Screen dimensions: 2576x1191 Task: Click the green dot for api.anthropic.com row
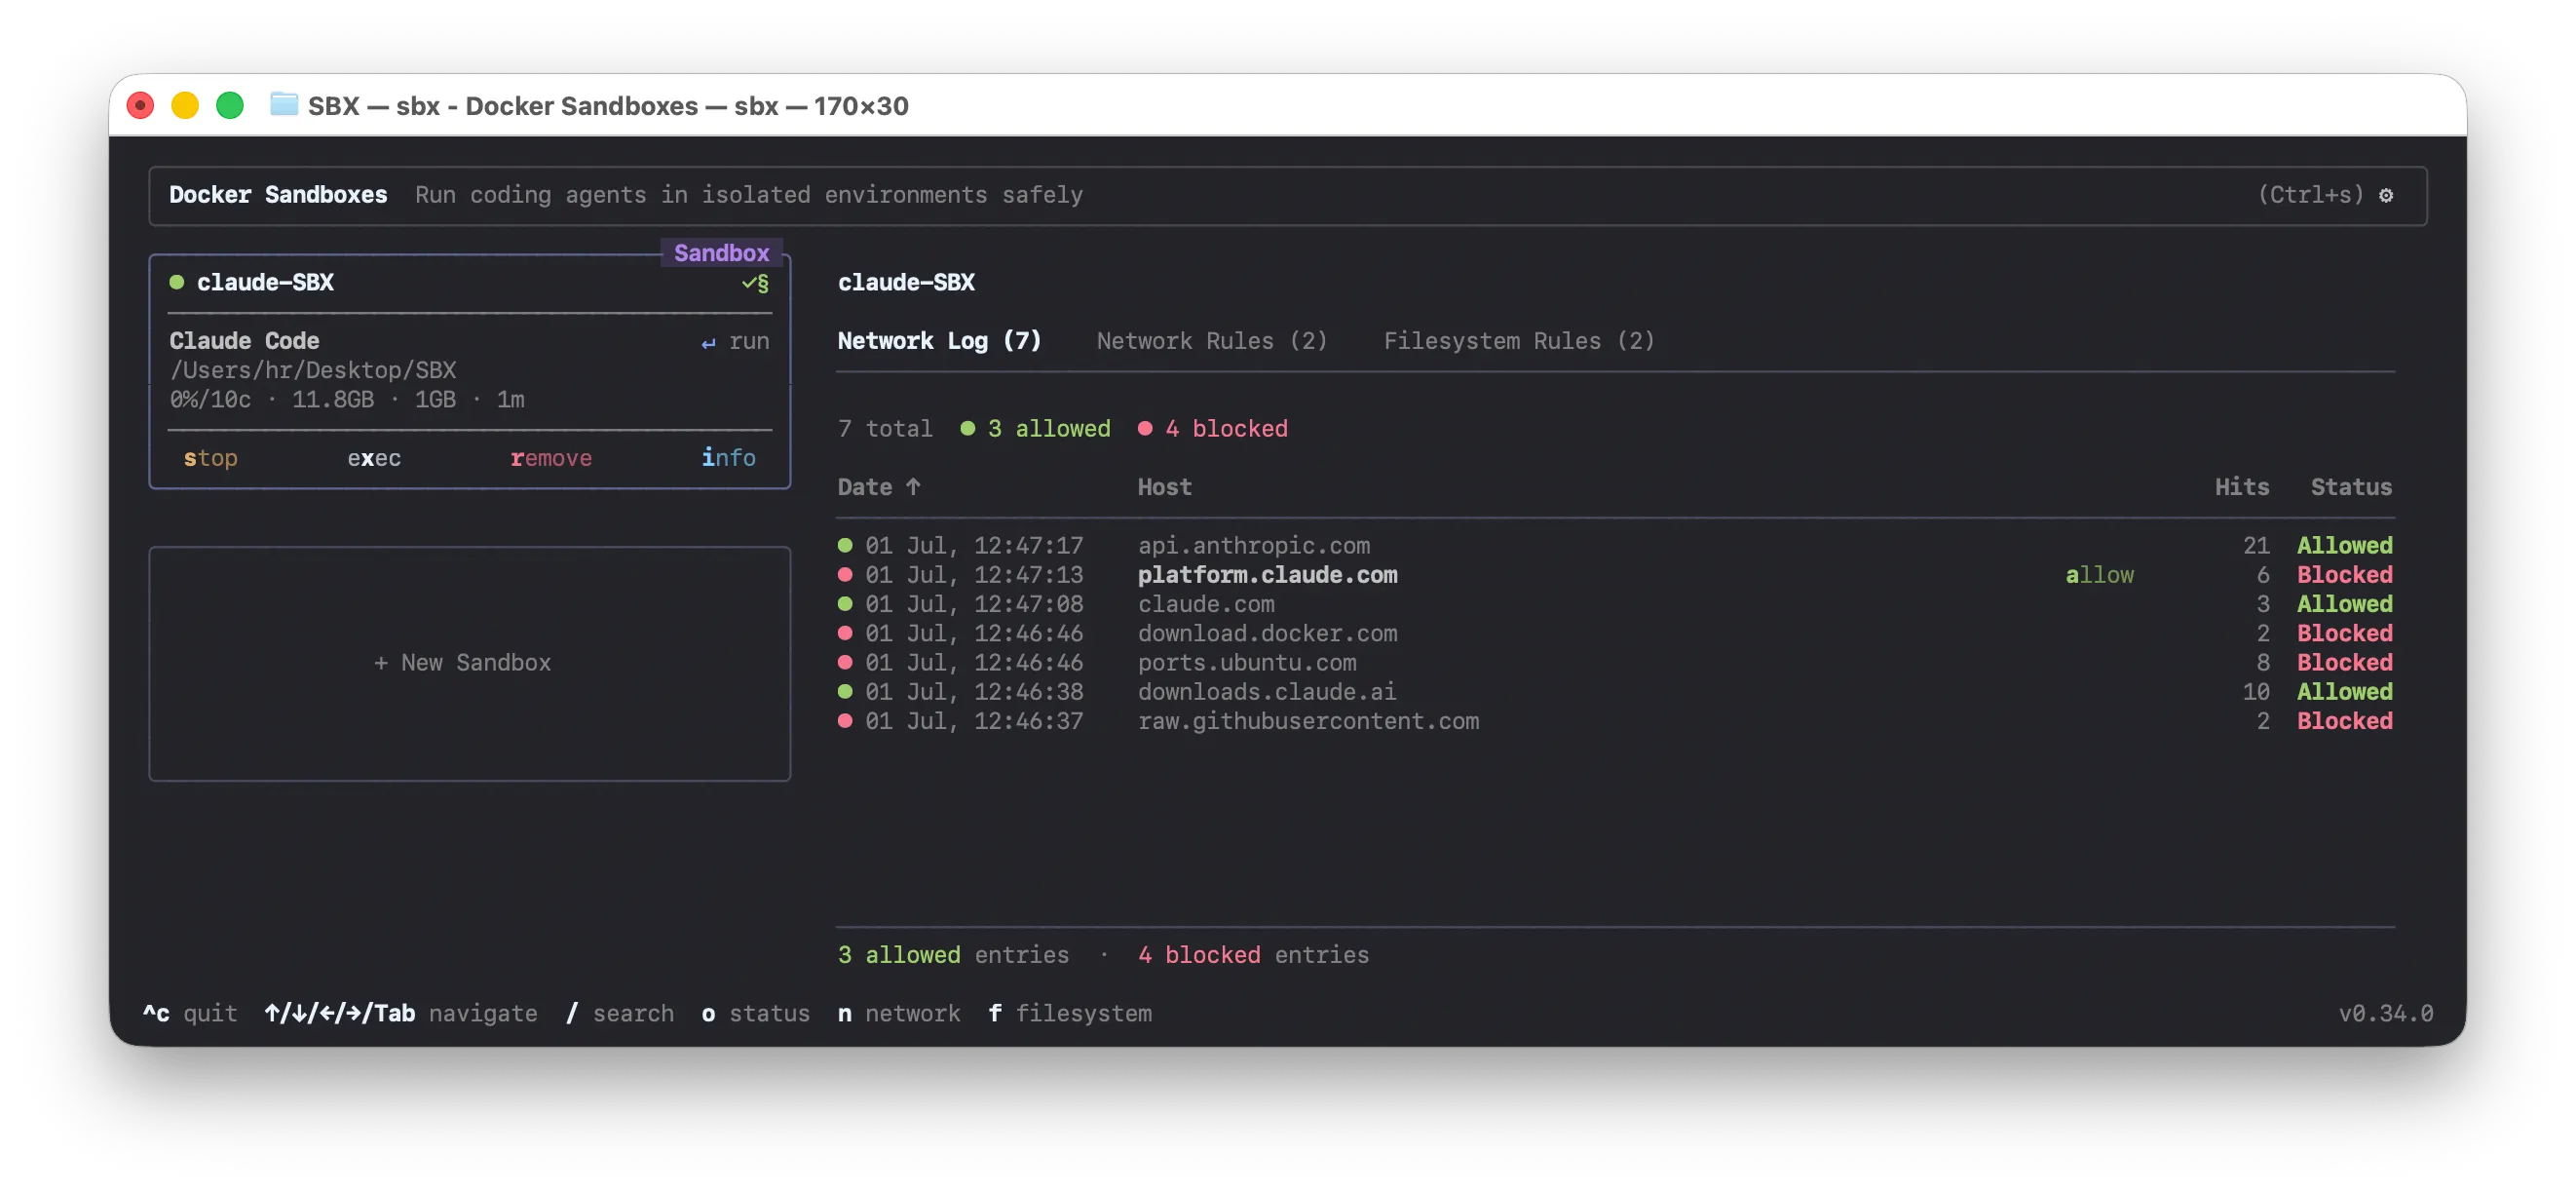click(x=845, y=546)
